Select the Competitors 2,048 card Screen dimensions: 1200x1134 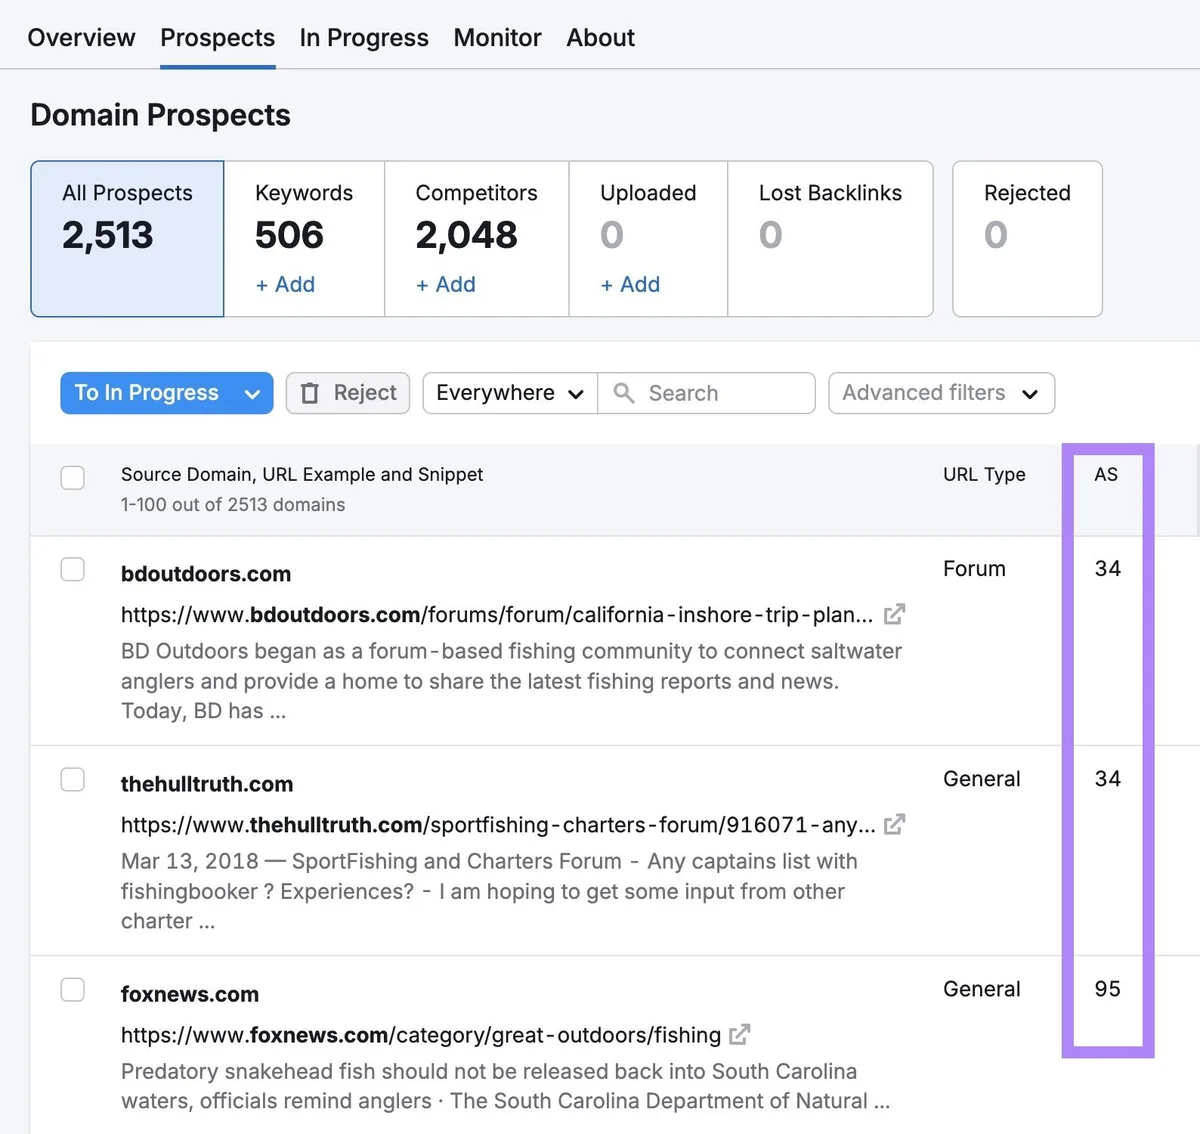click(477, 239)
